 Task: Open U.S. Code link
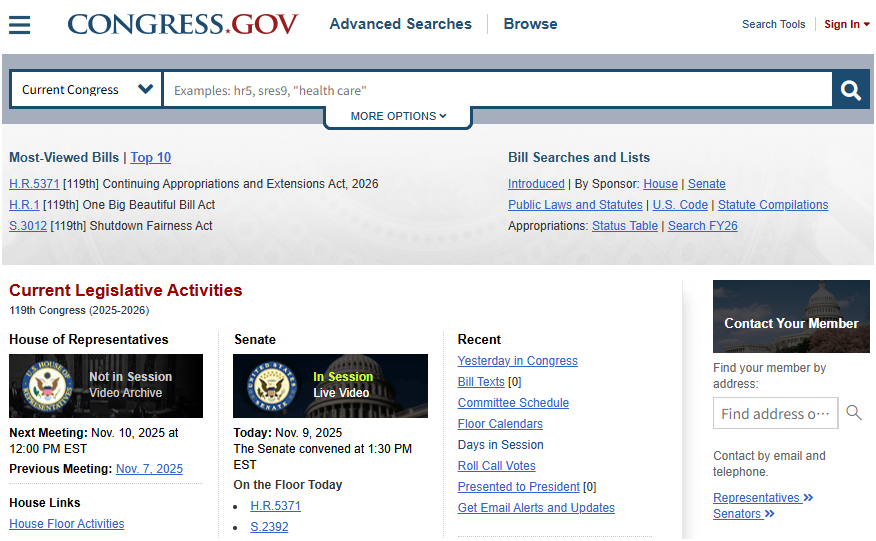click(x=680, y=205)
